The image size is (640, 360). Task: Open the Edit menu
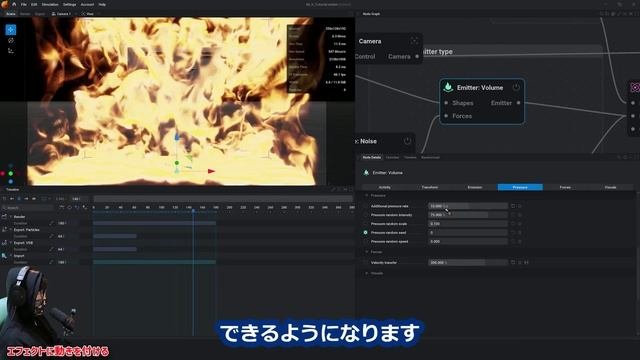(34, 4)
